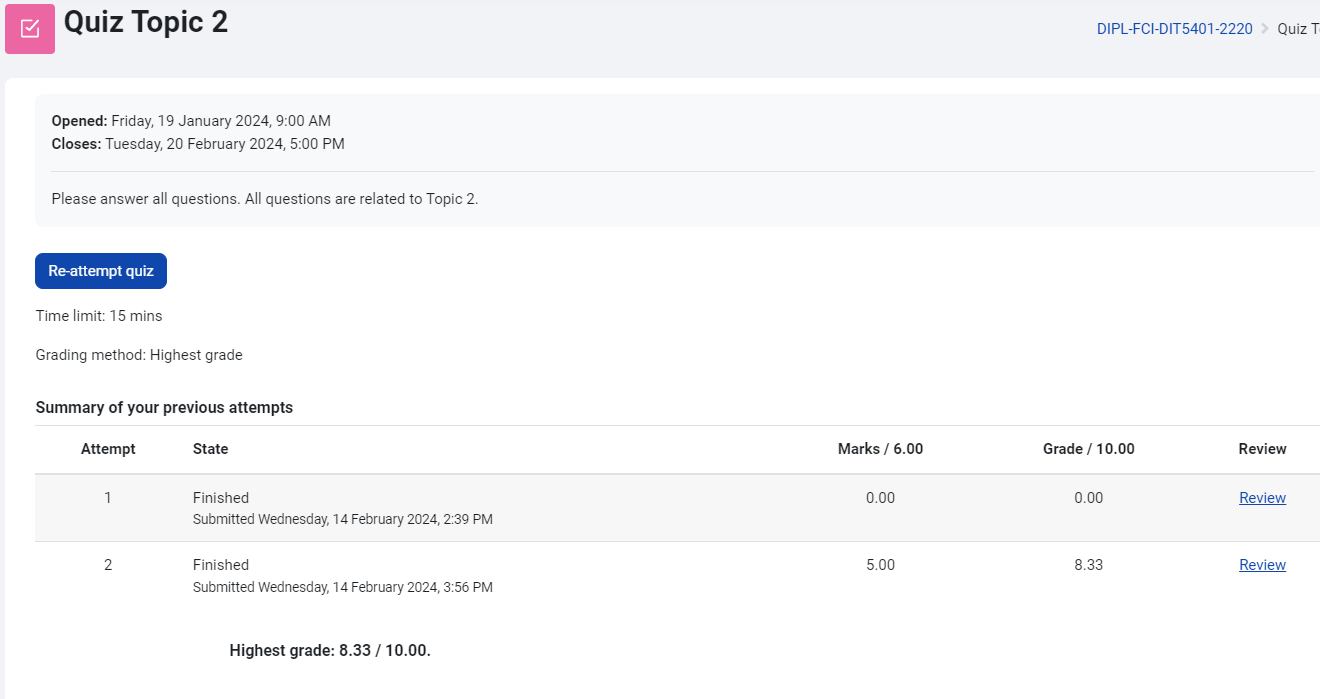Click the breadcrumb chevron separator
This screenshot has height=699, width=1320.
tap(1265, 29)
